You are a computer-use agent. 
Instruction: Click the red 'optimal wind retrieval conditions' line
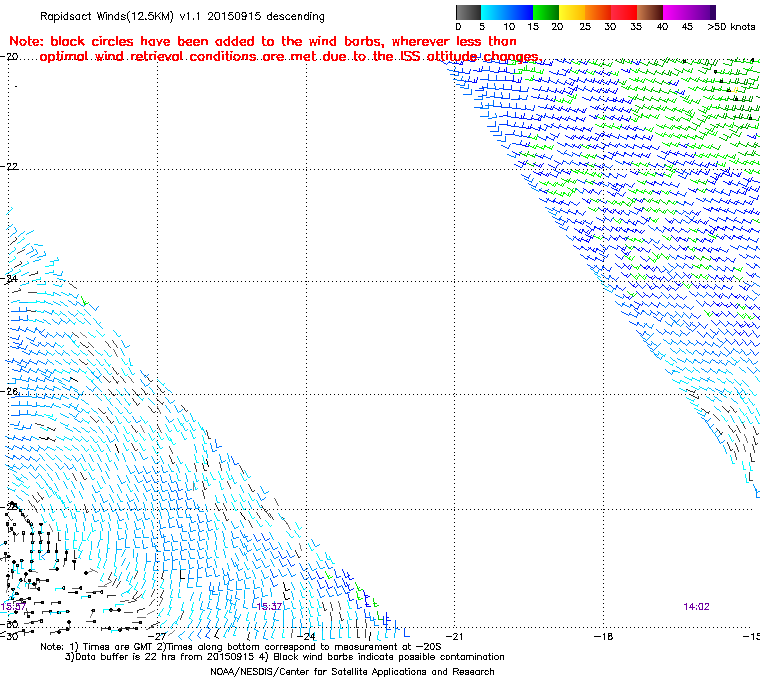click(x=290, y=57)
